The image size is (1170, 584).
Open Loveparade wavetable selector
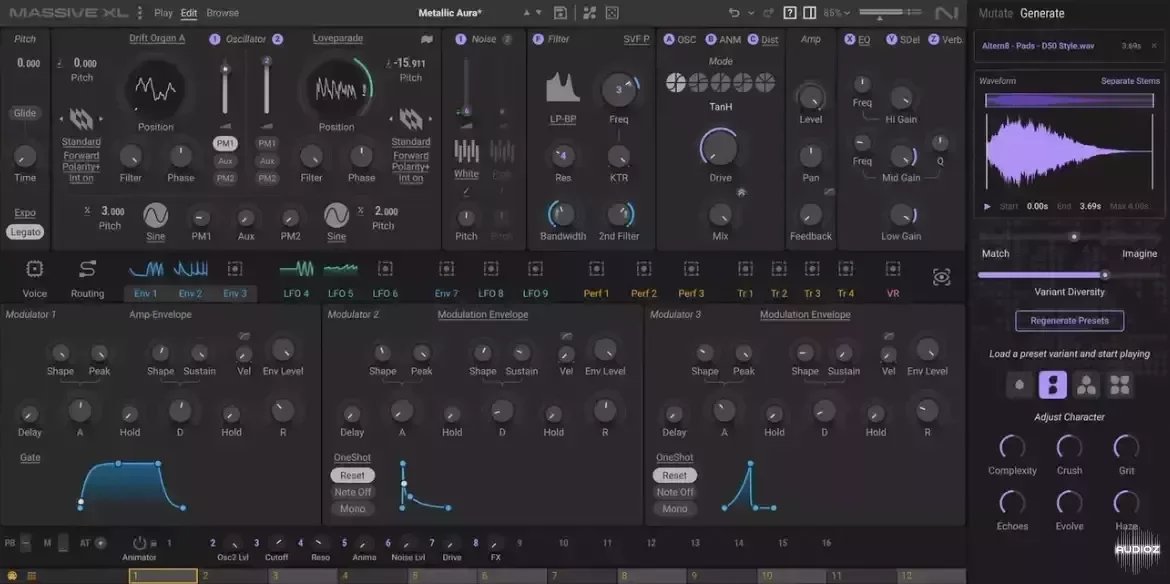(337, 38)
